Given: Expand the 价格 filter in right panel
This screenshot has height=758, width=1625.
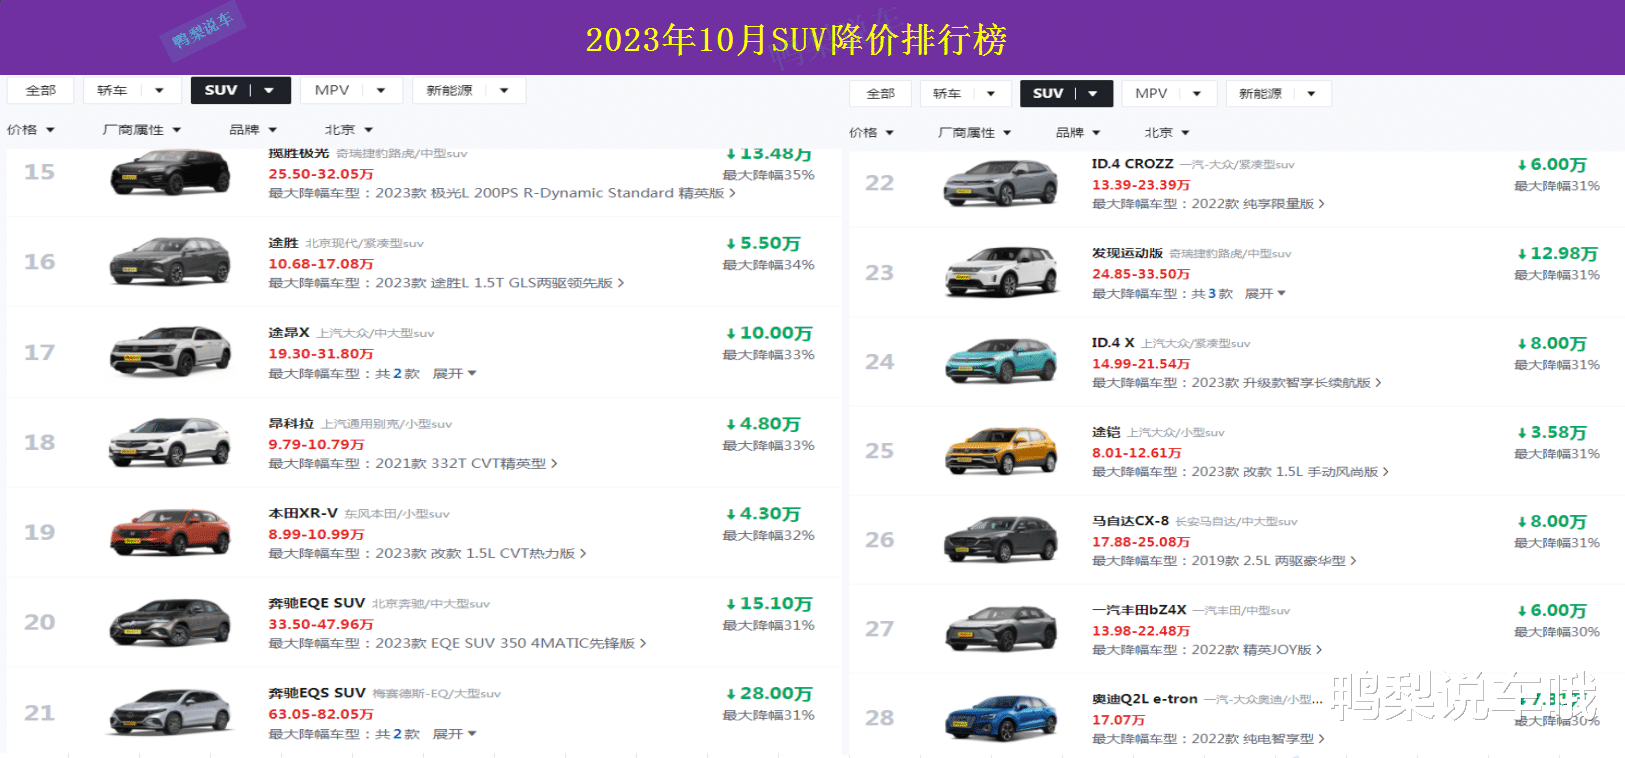Looking at the screenshot, I should click(x=872, y=133).
